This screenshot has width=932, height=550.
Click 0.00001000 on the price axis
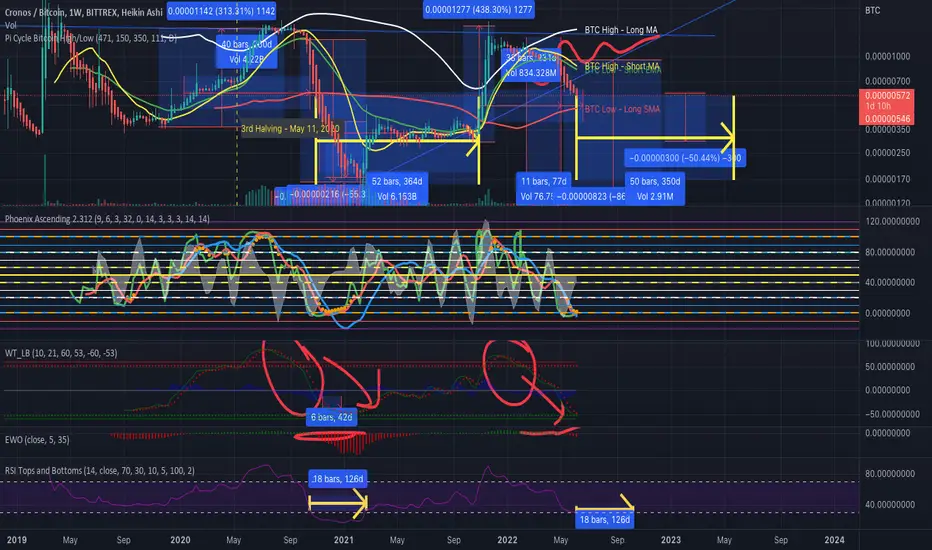(887, 56)
